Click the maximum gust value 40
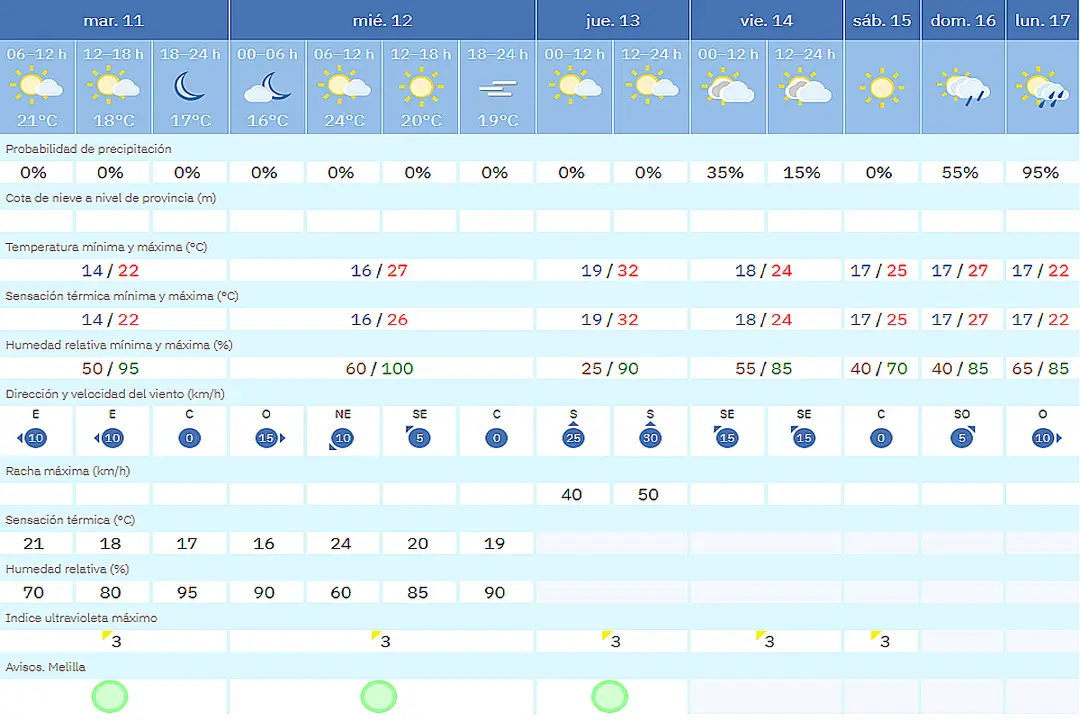 pos(572,494)
